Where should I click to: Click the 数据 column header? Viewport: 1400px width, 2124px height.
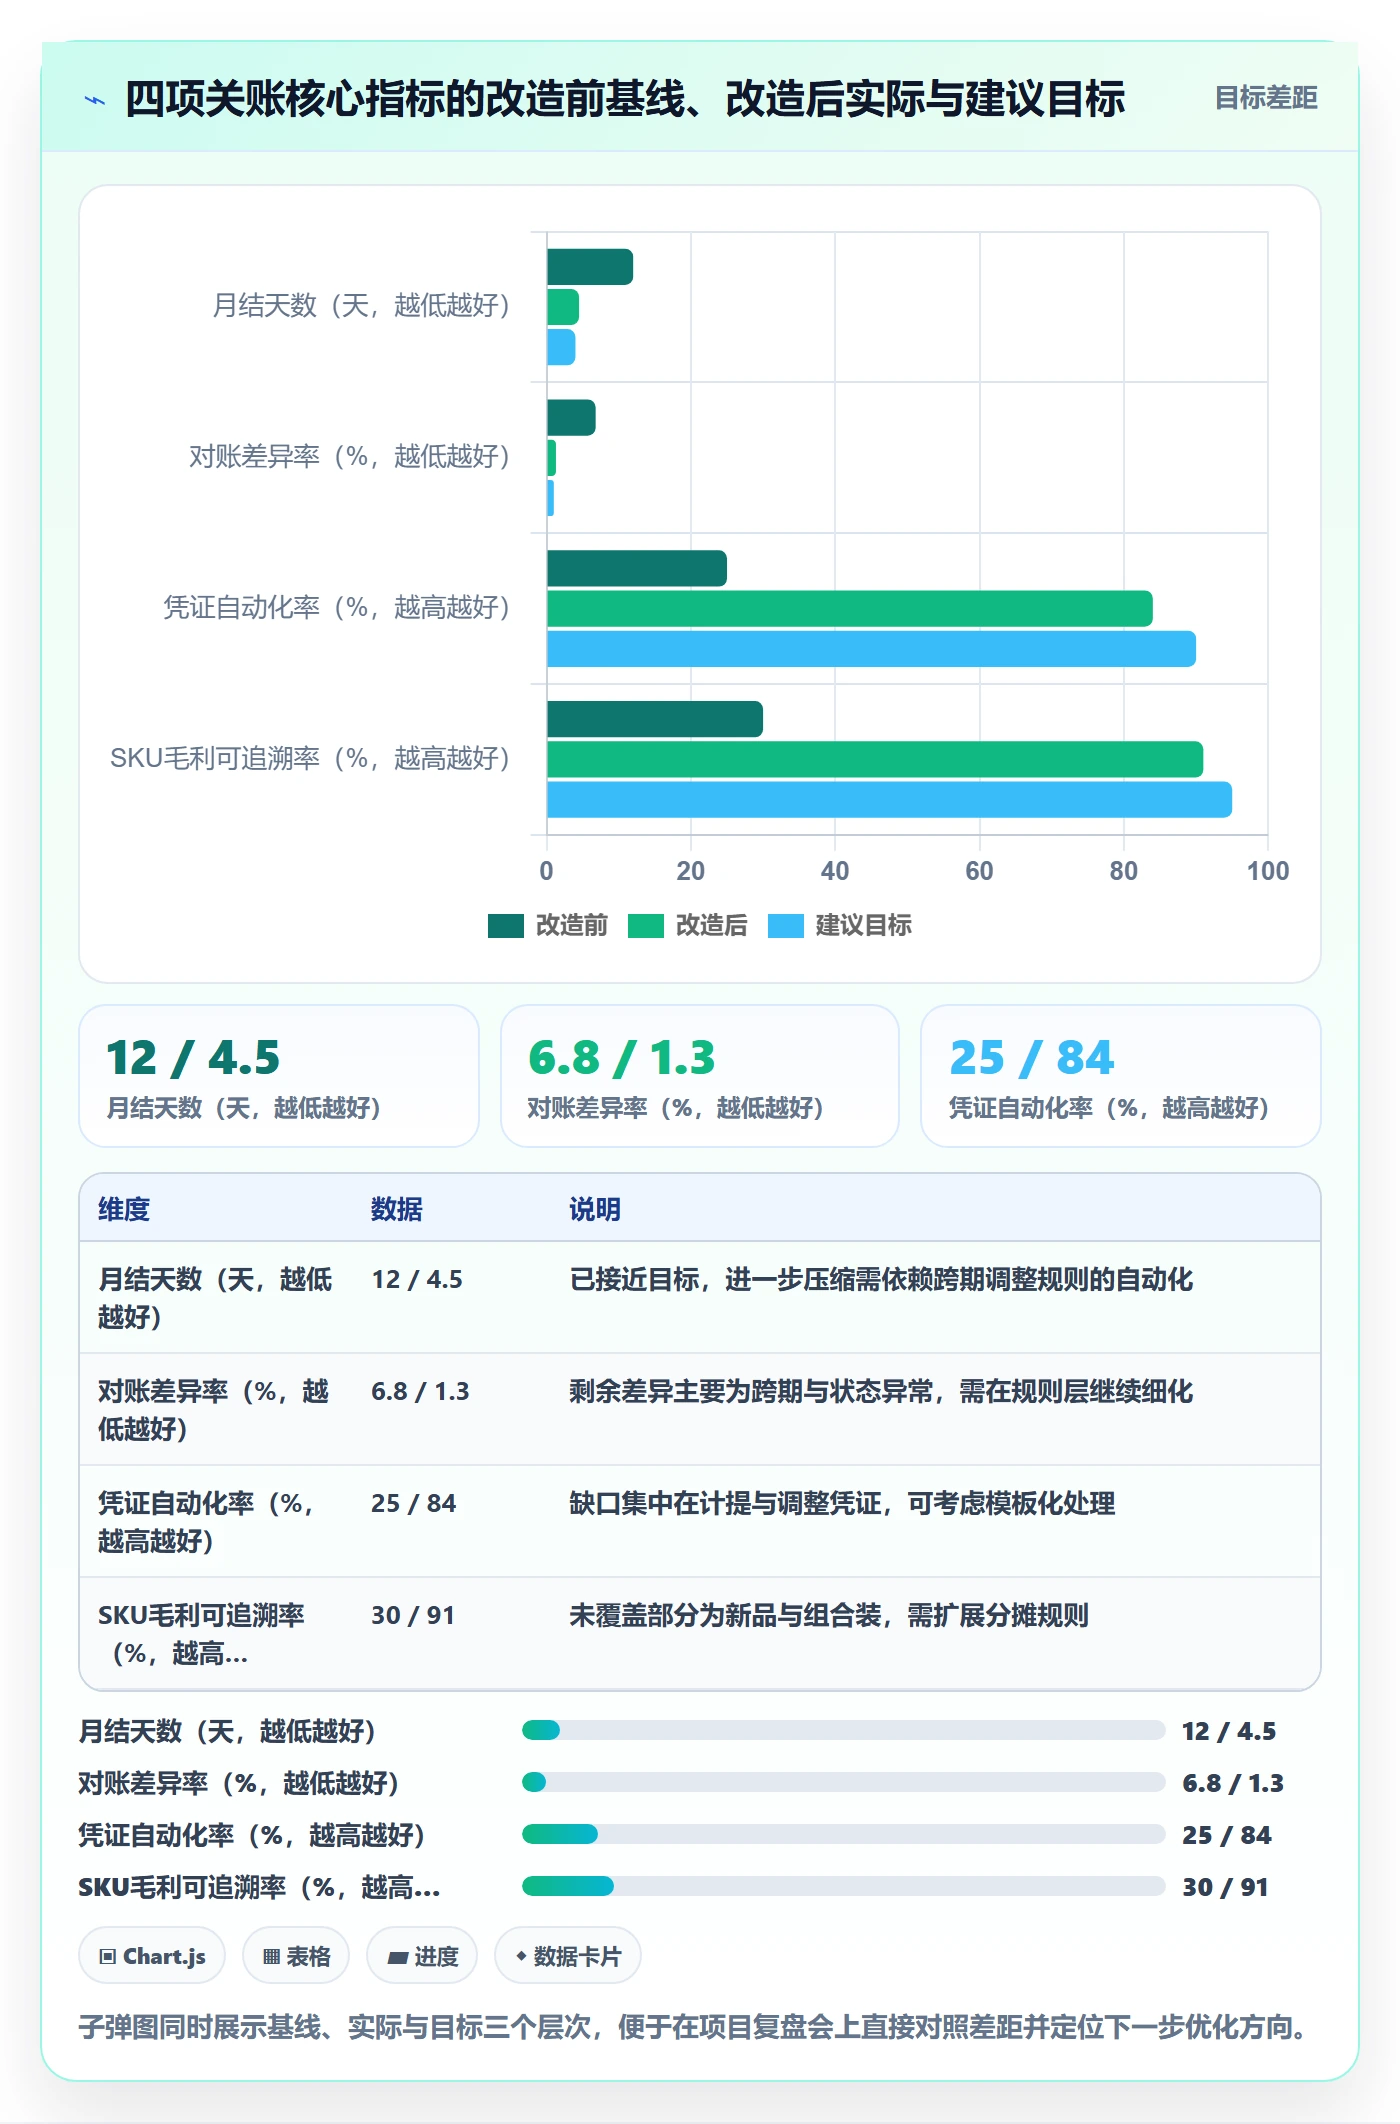click(x=397, y=1209)
